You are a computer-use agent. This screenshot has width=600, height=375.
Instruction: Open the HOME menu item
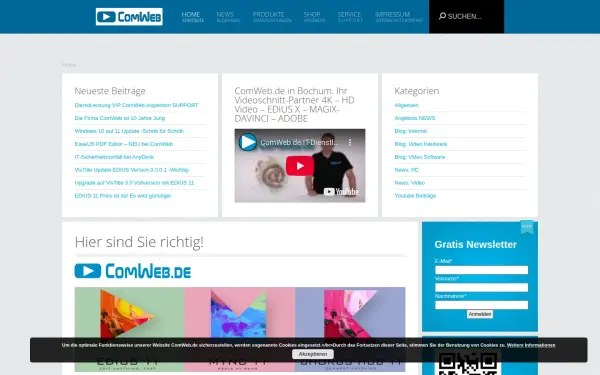192,17
